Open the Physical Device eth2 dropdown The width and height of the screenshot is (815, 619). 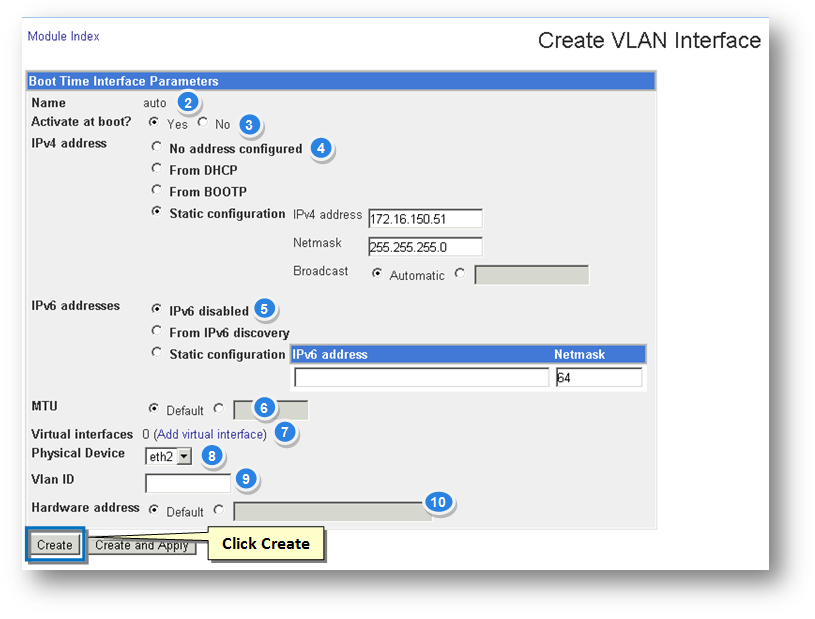pos(169,457)
